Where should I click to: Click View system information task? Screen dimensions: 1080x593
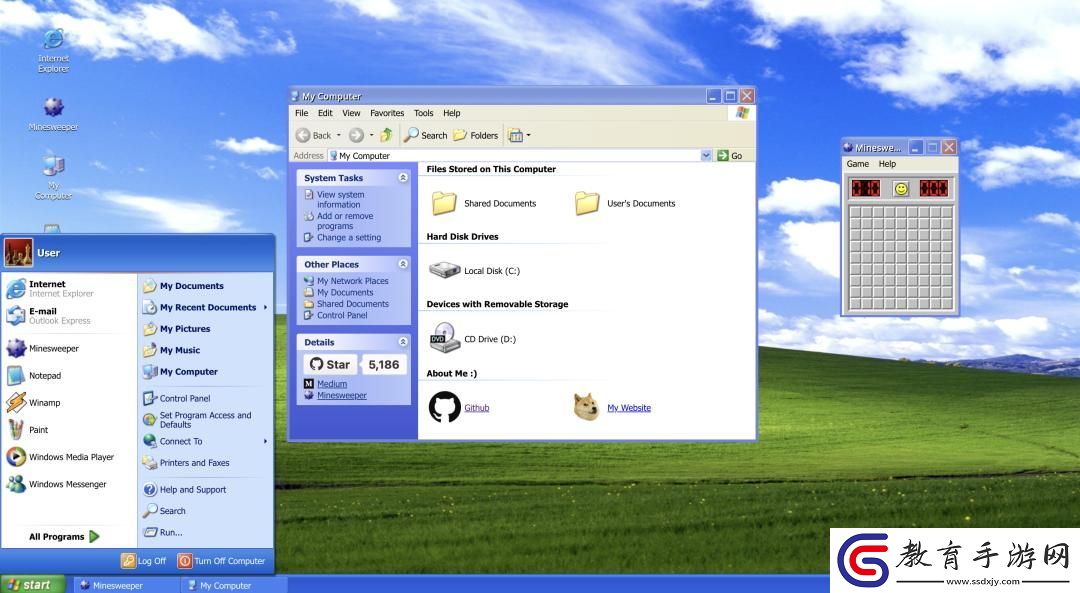coord(340,200)
